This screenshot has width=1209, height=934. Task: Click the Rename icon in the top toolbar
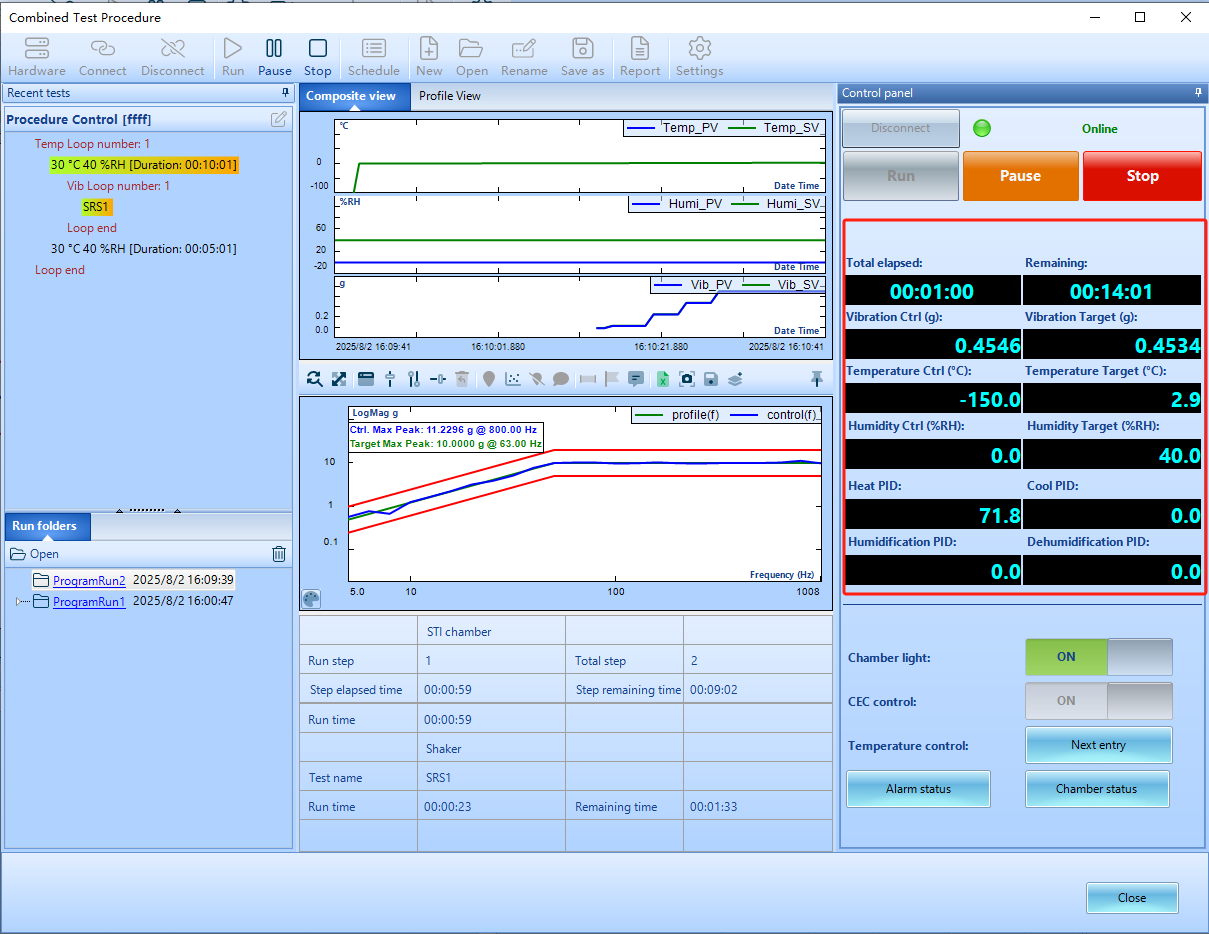pyautogui.click(x=524, y=57)
